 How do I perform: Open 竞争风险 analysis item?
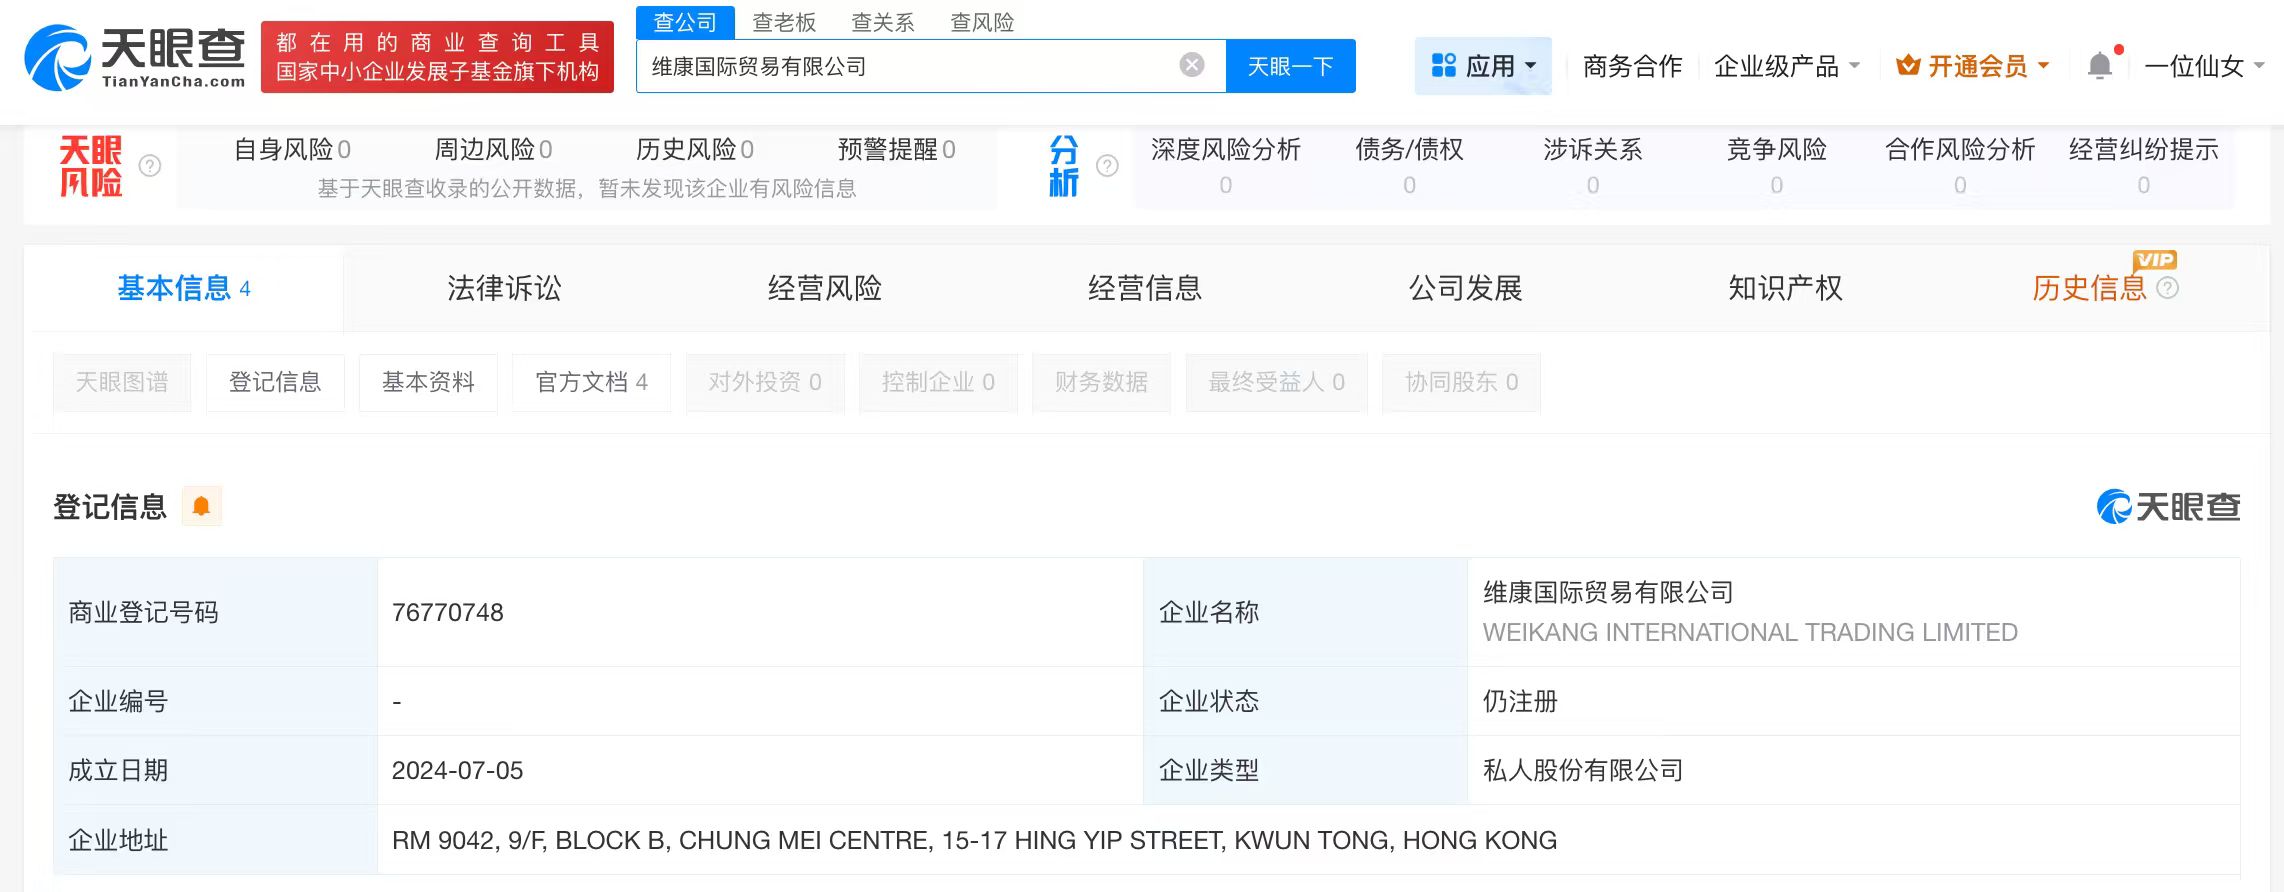[1777, 166]
